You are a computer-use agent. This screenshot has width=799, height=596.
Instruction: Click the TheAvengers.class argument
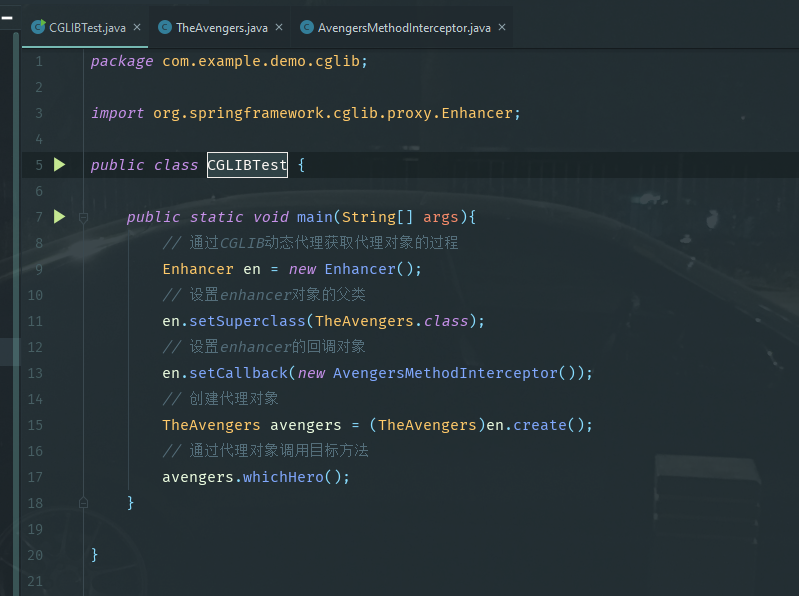tap(391, 321)
